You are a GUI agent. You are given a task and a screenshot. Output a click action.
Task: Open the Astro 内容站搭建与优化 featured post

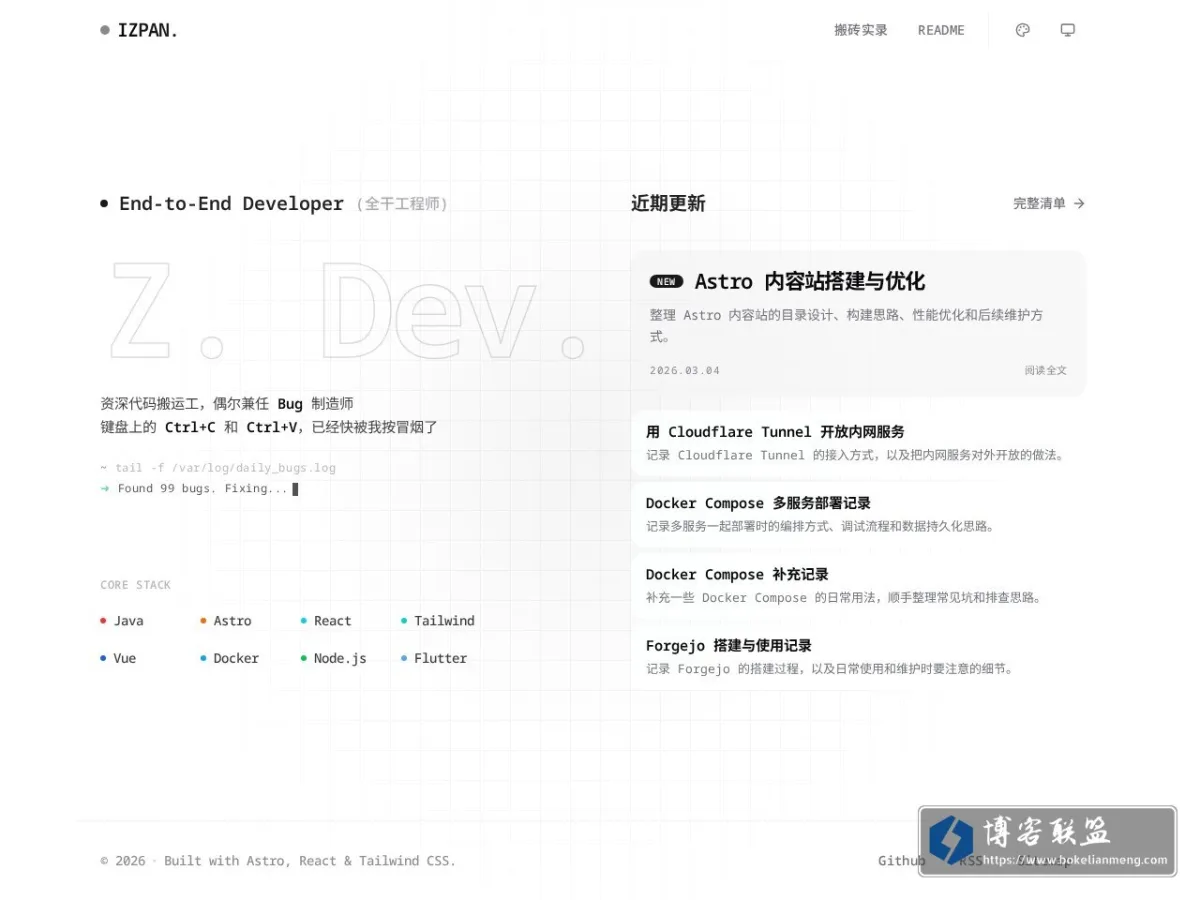pos(858,323)
